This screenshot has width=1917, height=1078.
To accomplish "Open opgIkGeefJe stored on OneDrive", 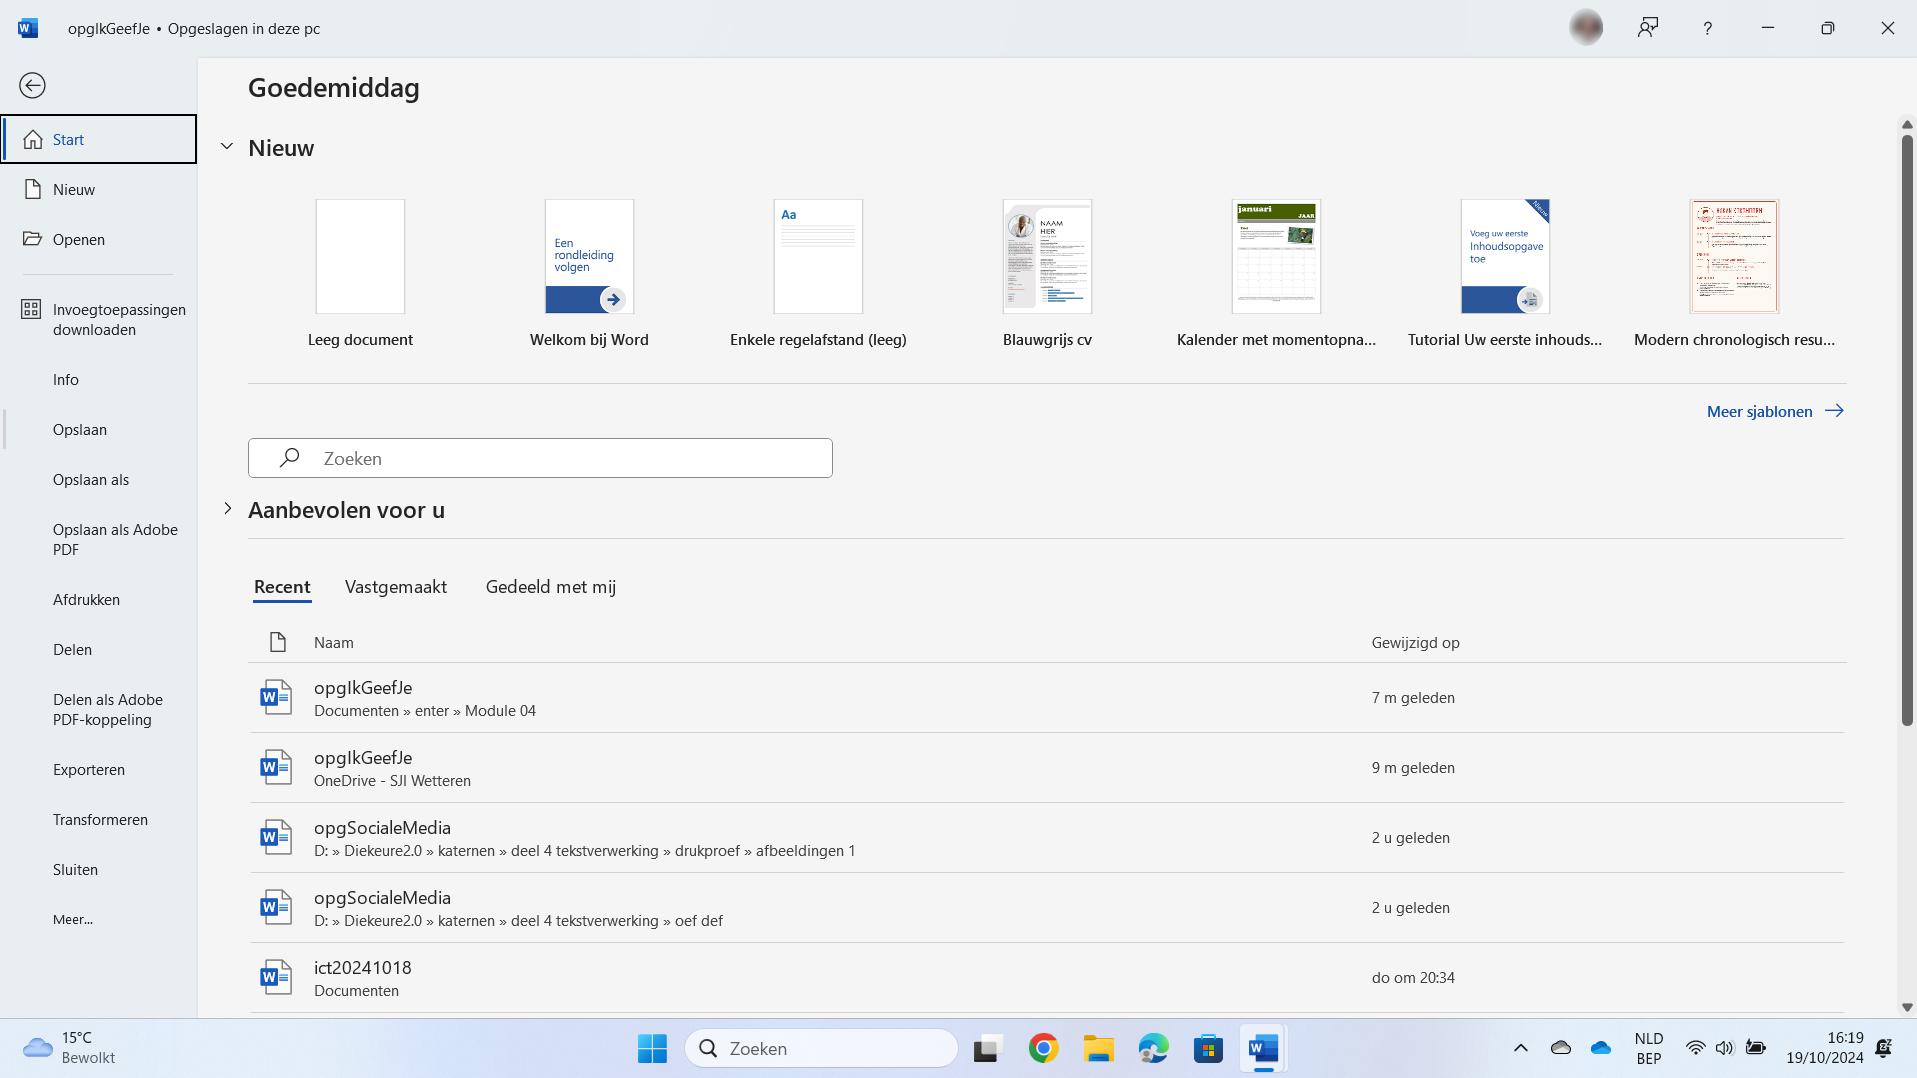I will 1047,768.
